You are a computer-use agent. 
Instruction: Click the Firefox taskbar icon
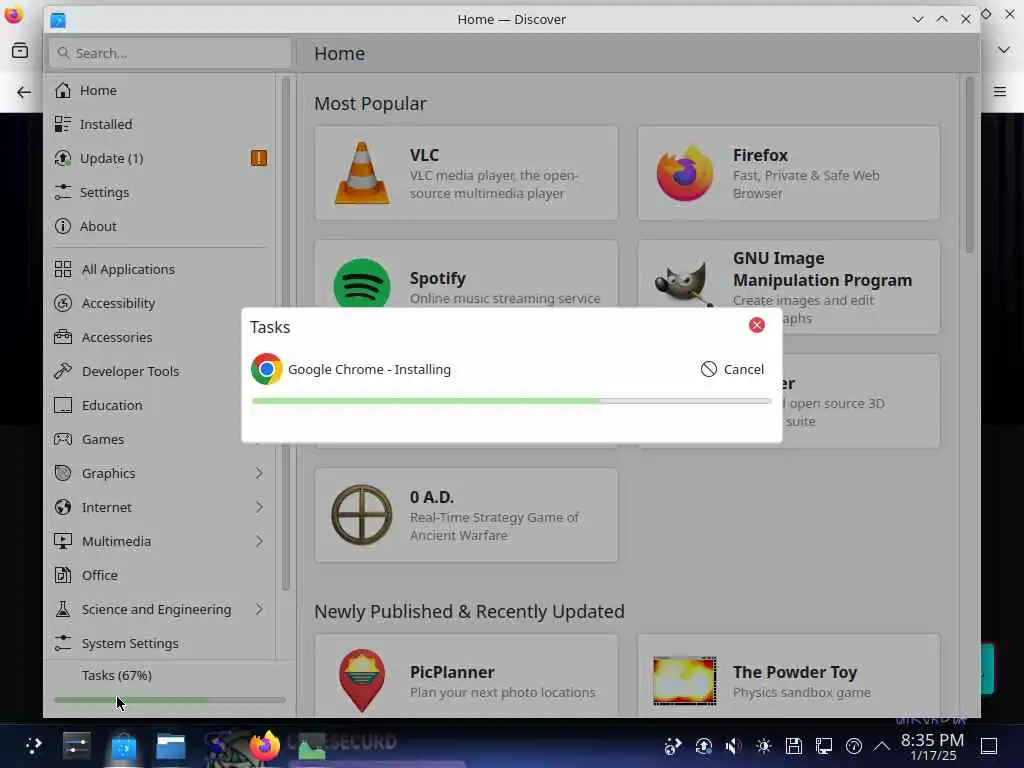tap(264, 746)
